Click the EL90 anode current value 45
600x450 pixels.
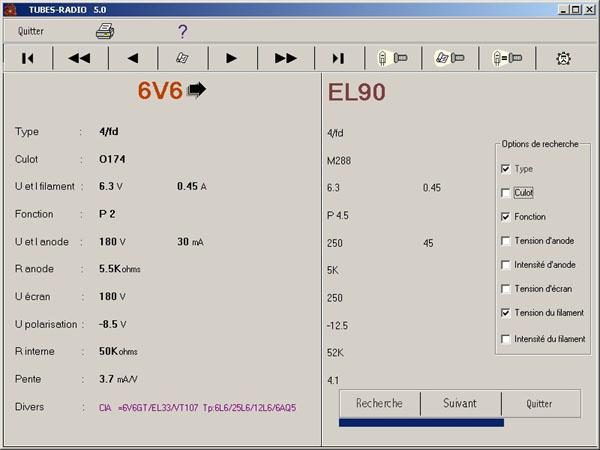click(x=428, y=243)
